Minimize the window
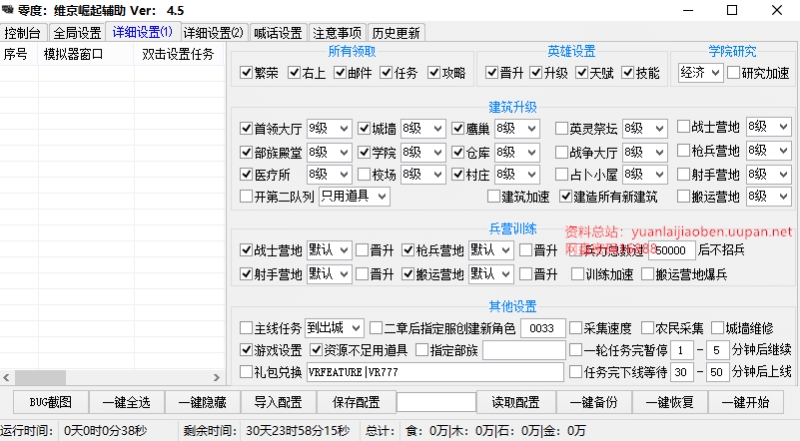The width and height of the screenshot is (800, 441). 687,10
